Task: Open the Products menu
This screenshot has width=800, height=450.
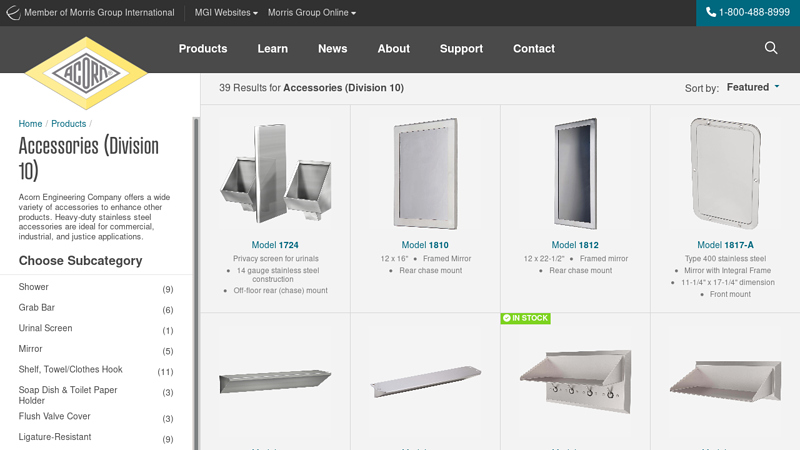Action: click(x=203, y=48)
